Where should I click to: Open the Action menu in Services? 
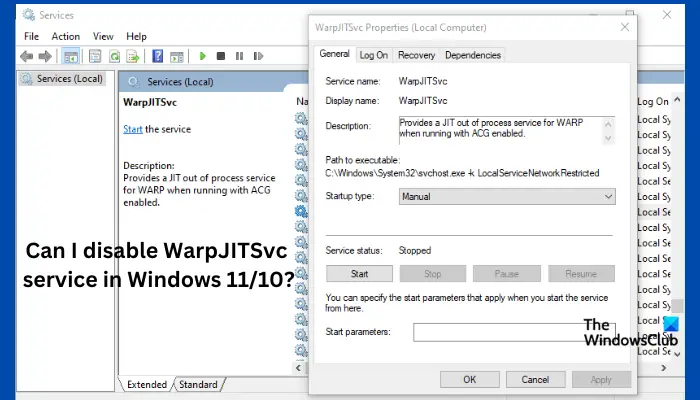[66, 37]
